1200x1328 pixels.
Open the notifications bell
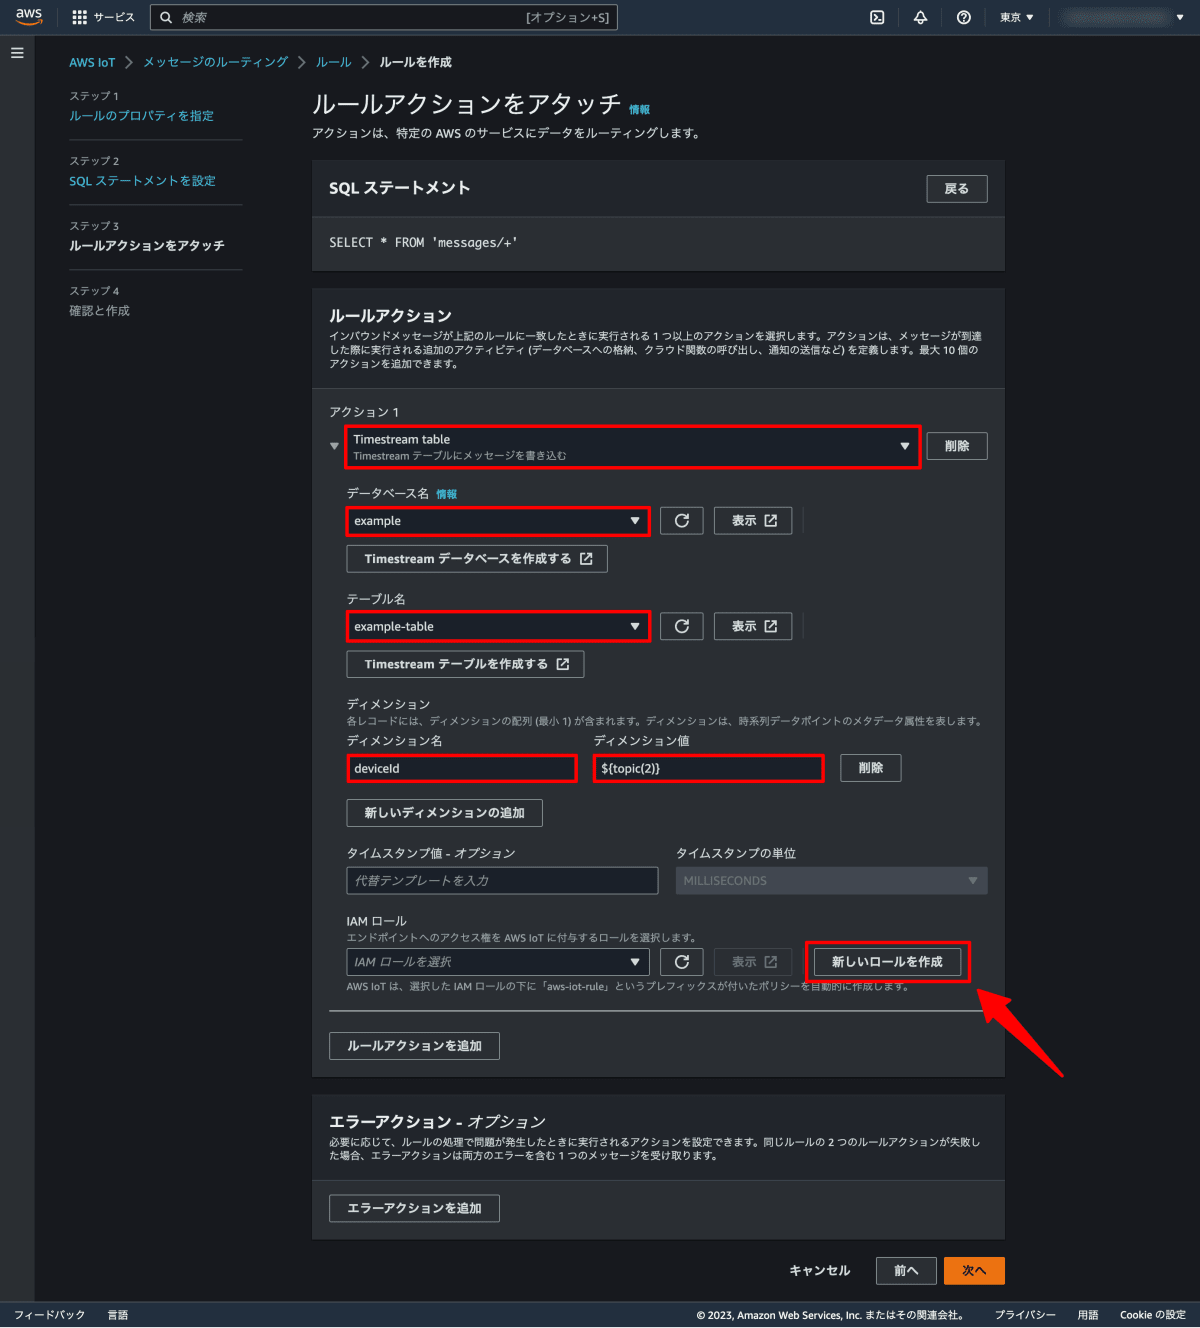click(x=920, y=17)
